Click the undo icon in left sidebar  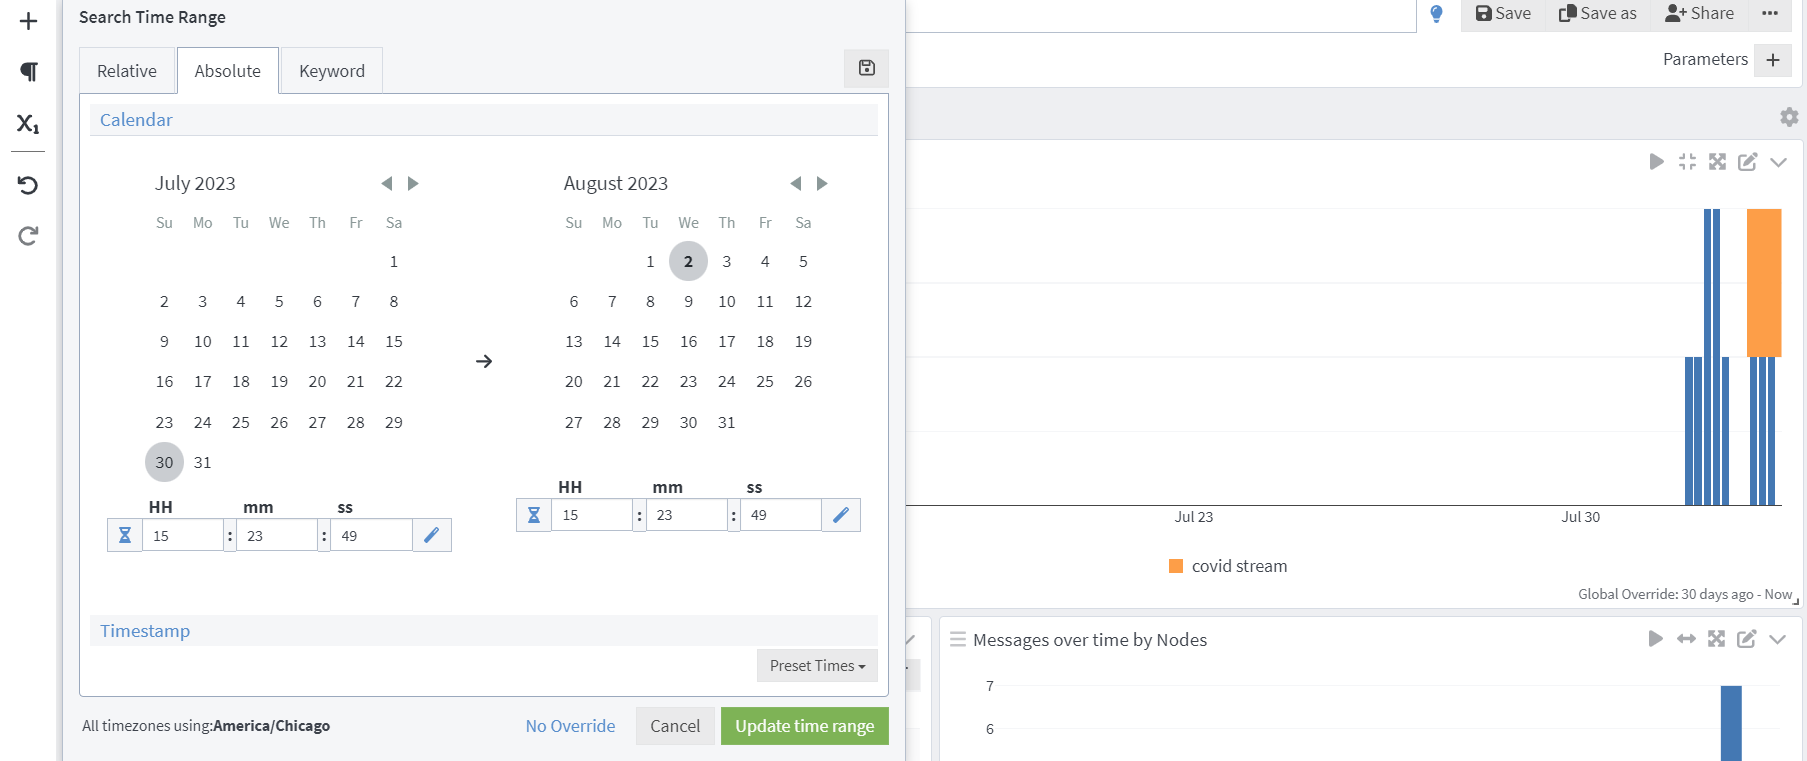click(28, 185)
